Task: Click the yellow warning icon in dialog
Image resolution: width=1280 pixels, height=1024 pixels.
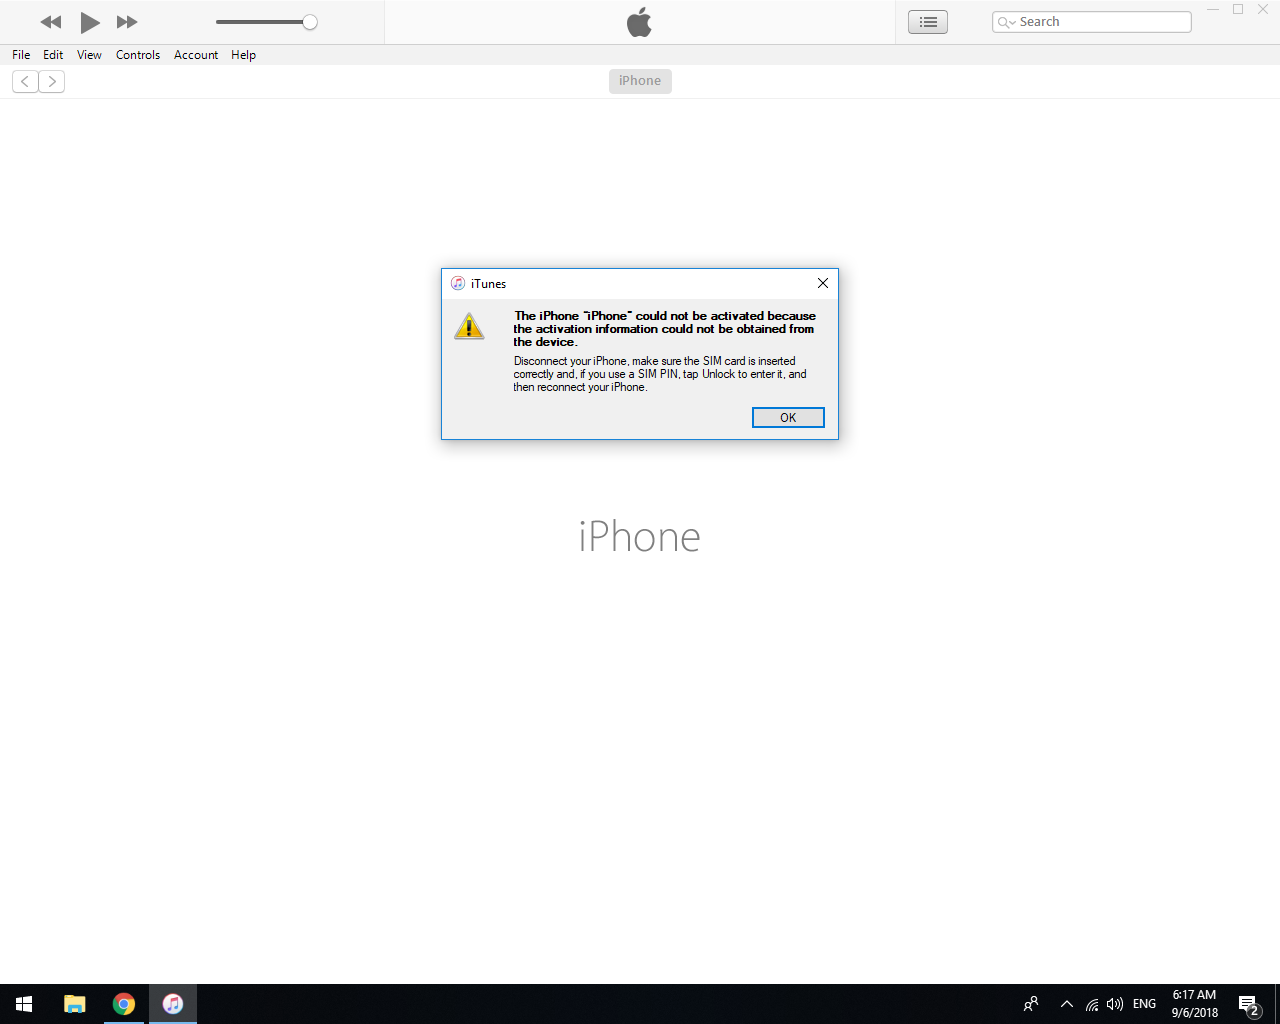Action: coord(469,326)
